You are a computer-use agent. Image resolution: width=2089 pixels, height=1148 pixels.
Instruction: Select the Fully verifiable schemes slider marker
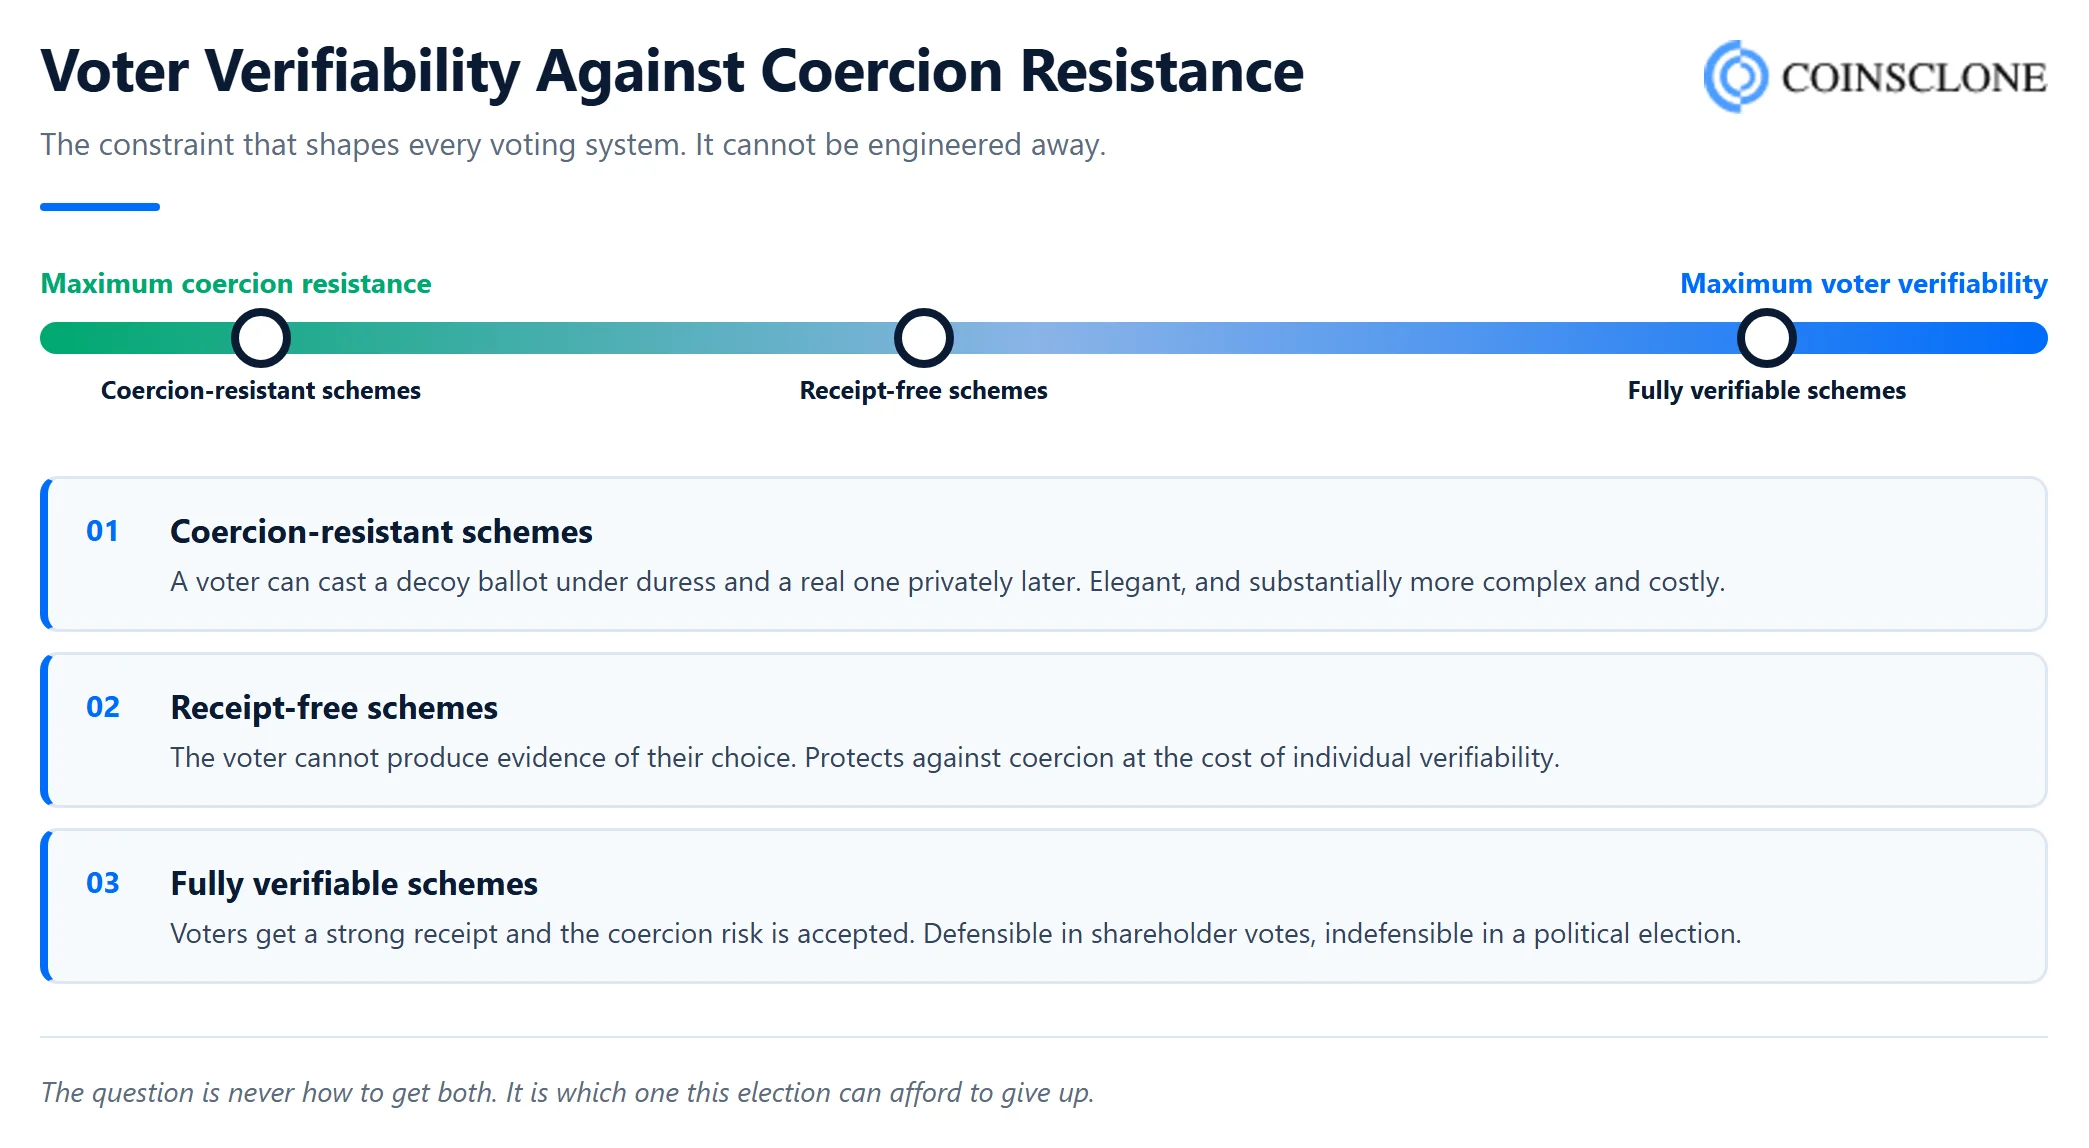click(x=1767, y=338)
